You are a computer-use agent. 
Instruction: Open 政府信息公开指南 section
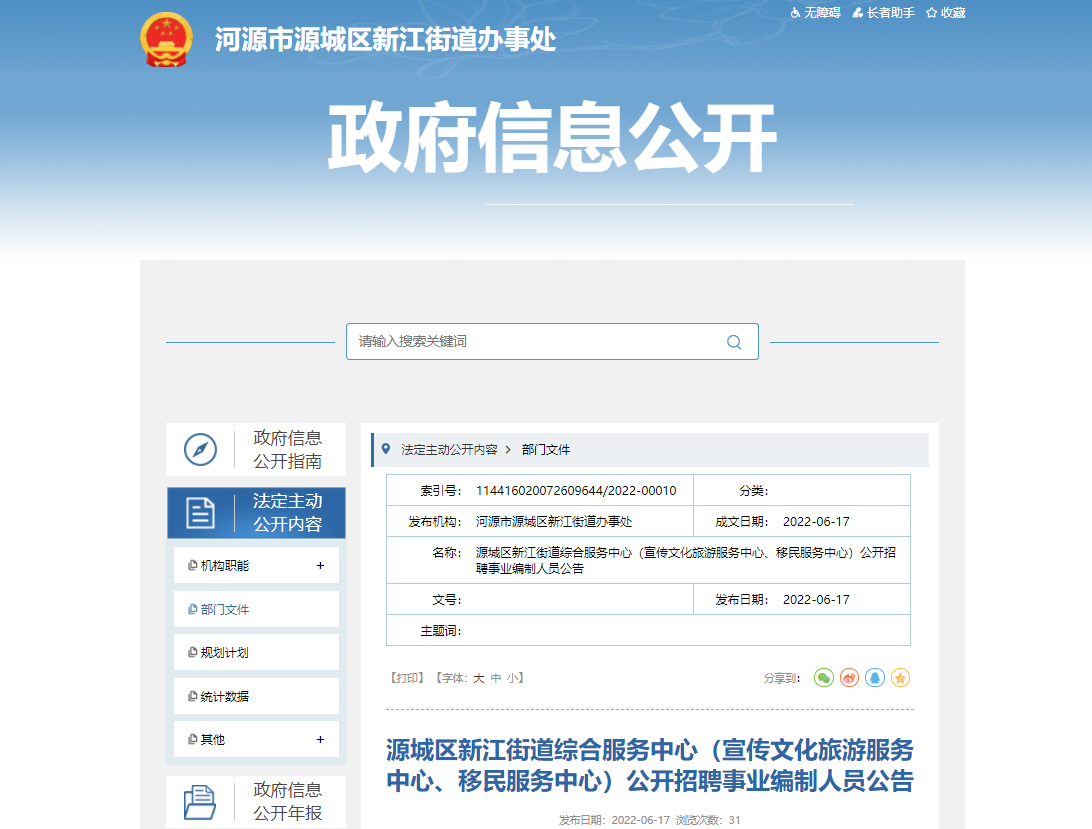pyautogui.click(x=256, y=449)
